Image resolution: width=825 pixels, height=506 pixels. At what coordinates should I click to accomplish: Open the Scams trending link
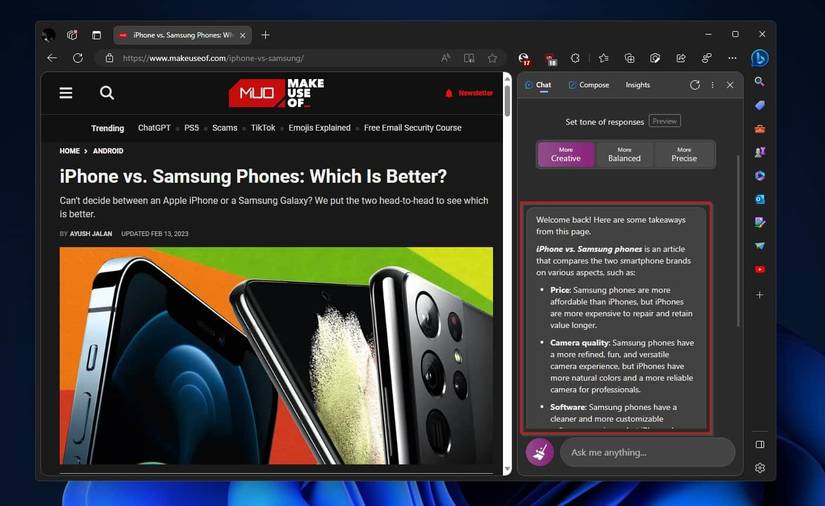225,128
